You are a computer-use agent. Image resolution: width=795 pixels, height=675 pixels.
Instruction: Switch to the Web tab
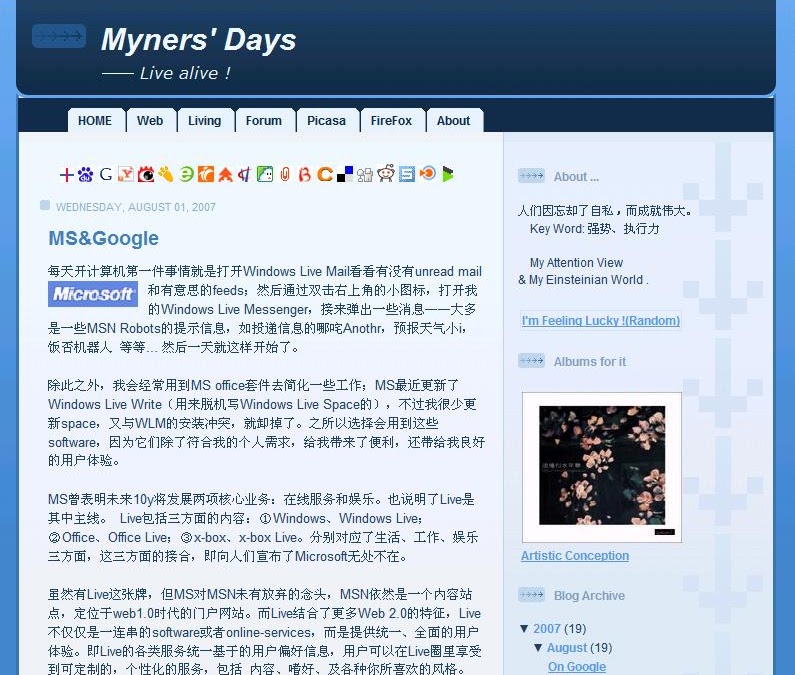[150, 121]
